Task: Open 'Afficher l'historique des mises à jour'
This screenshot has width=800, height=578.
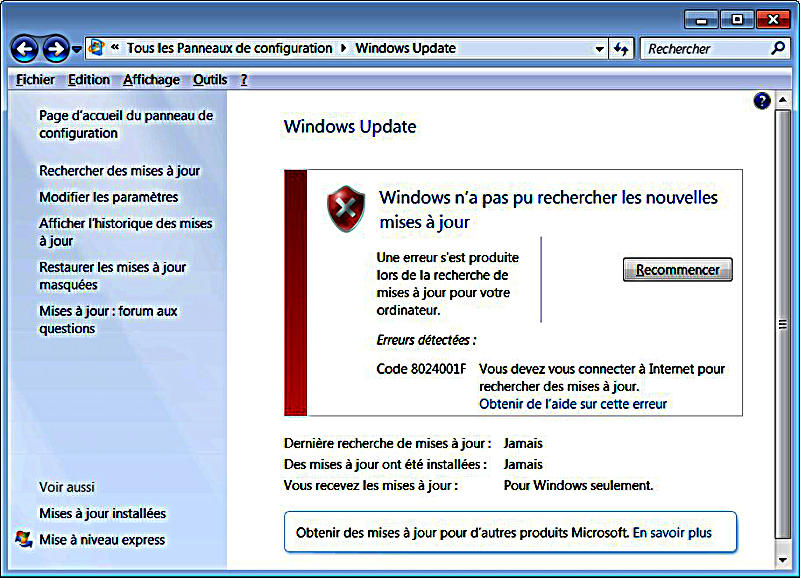Action: pyautogui.click(x=126, y=232)
